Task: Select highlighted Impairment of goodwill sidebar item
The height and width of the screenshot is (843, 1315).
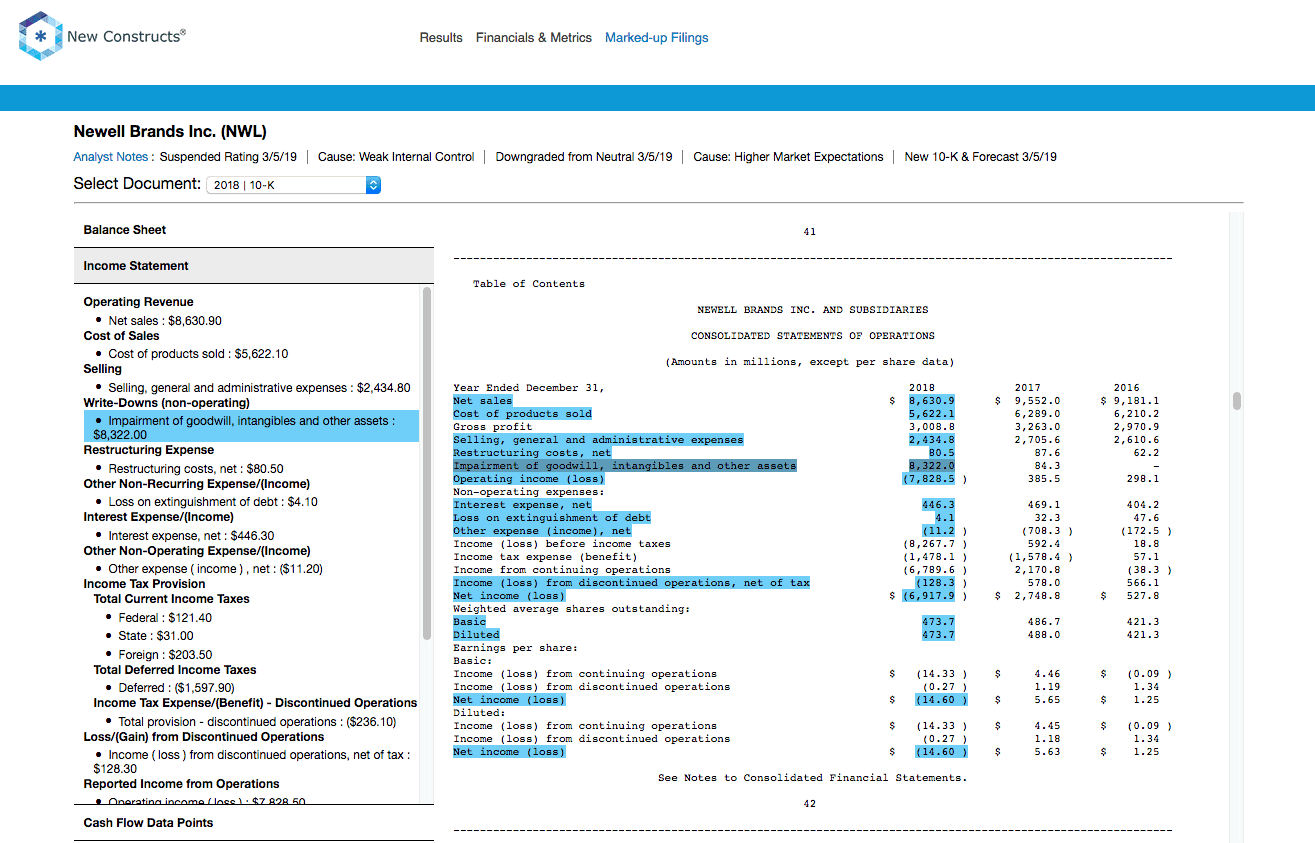Action: click(250, 428)
